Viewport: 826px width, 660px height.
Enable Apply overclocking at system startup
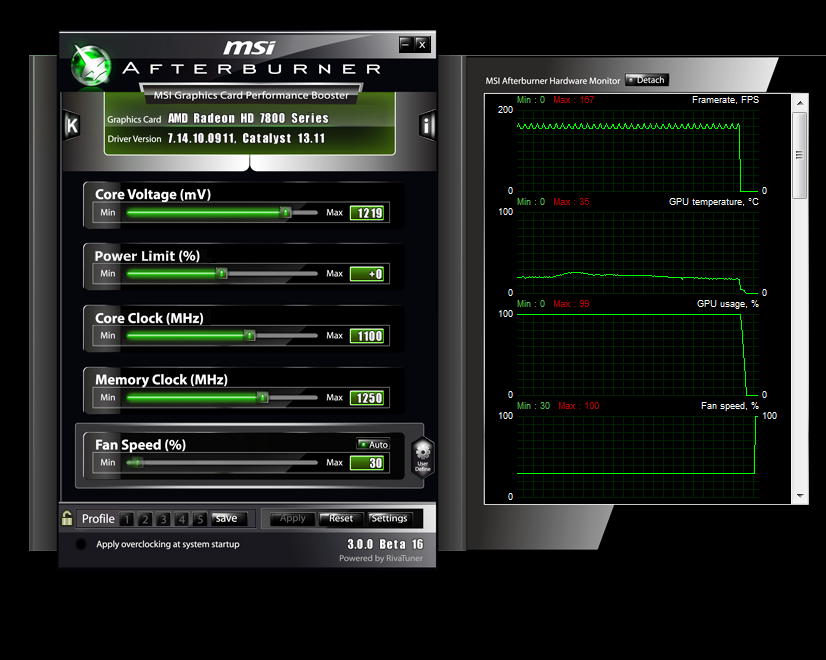tap(81, 544)
